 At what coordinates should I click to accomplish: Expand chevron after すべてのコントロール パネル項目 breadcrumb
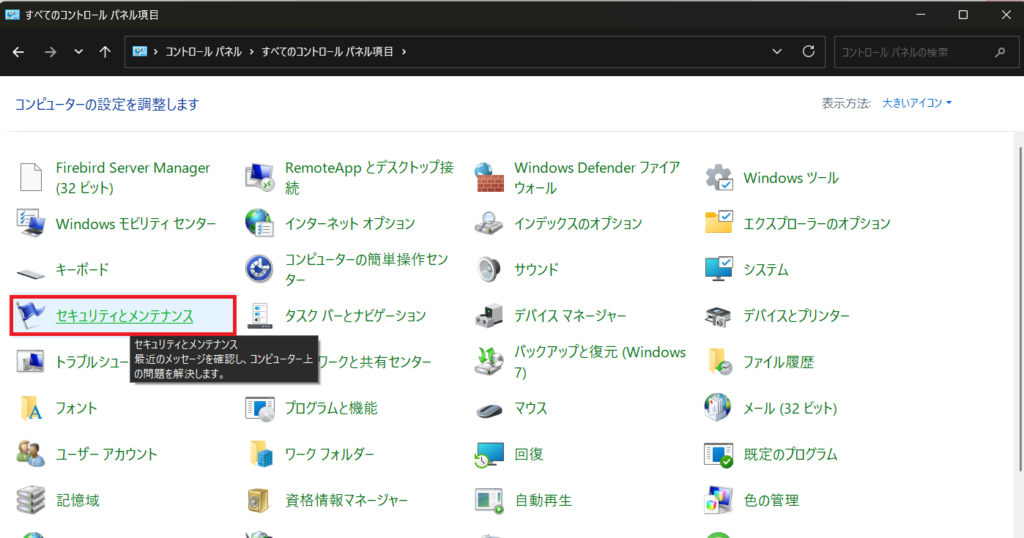coord(404,52)
